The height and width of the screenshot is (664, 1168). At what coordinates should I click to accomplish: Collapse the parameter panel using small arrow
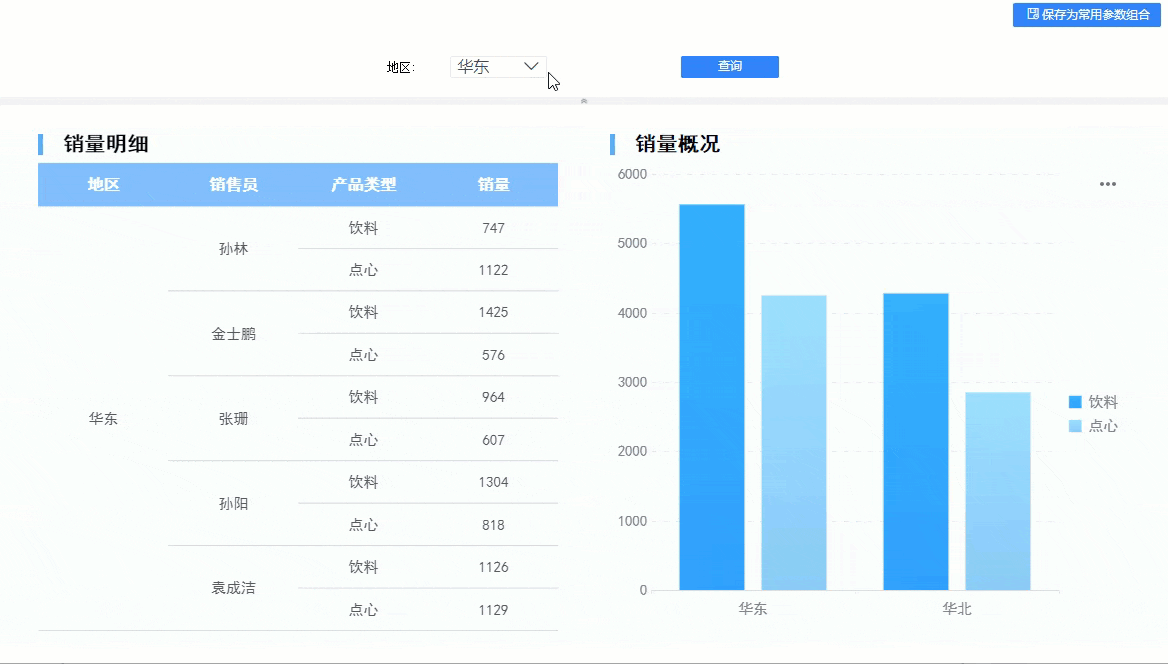pyautogui.click(x=584, y=101)
